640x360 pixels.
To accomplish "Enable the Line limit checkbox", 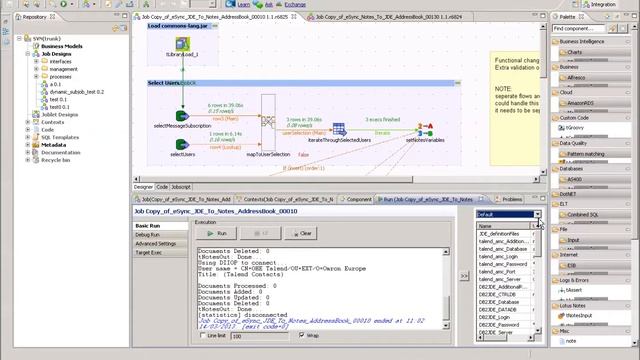I will click(x=203, y=335).
